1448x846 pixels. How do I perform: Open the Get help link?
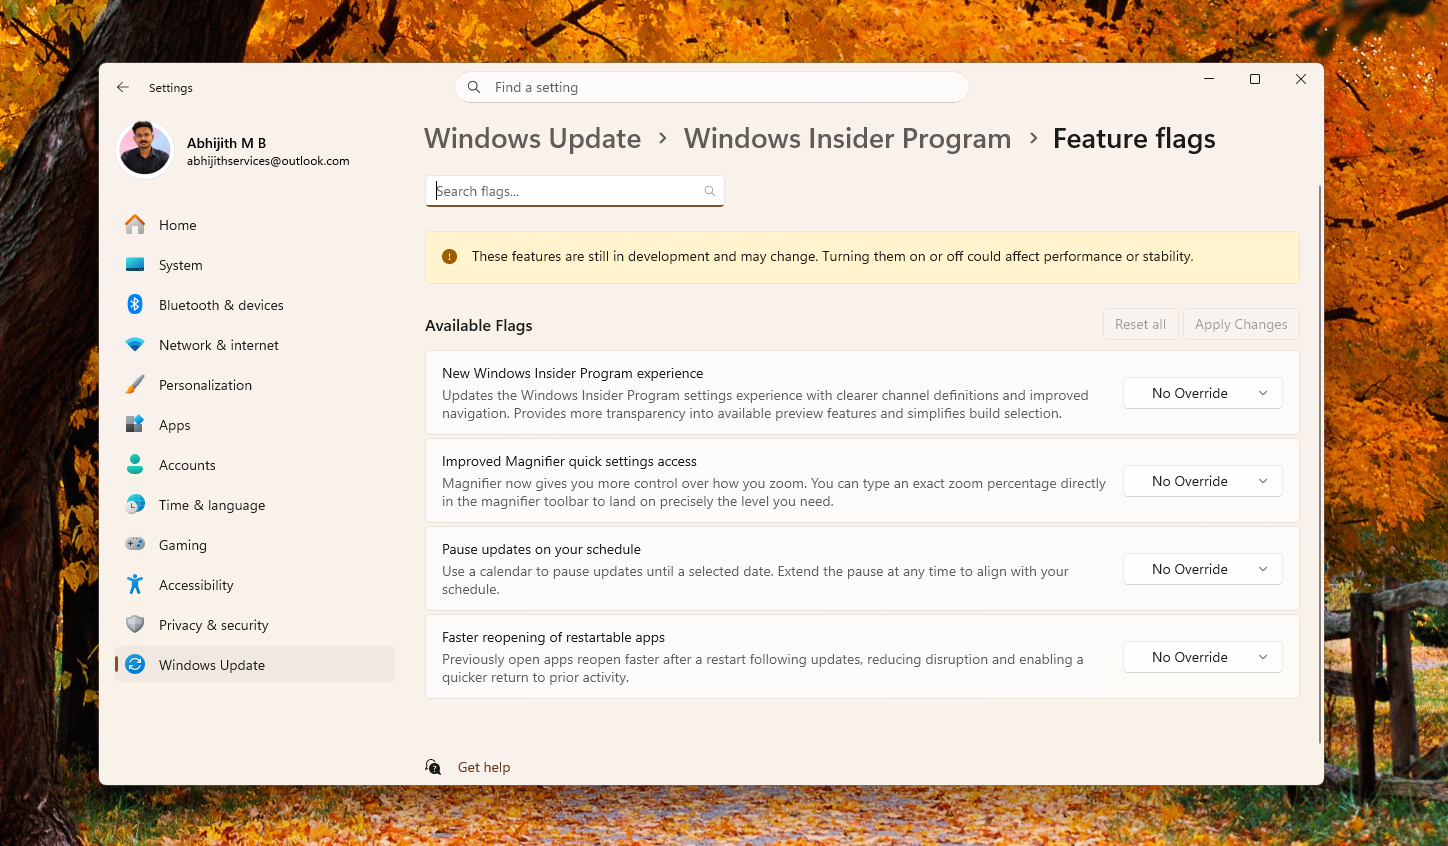coord(484,767)
